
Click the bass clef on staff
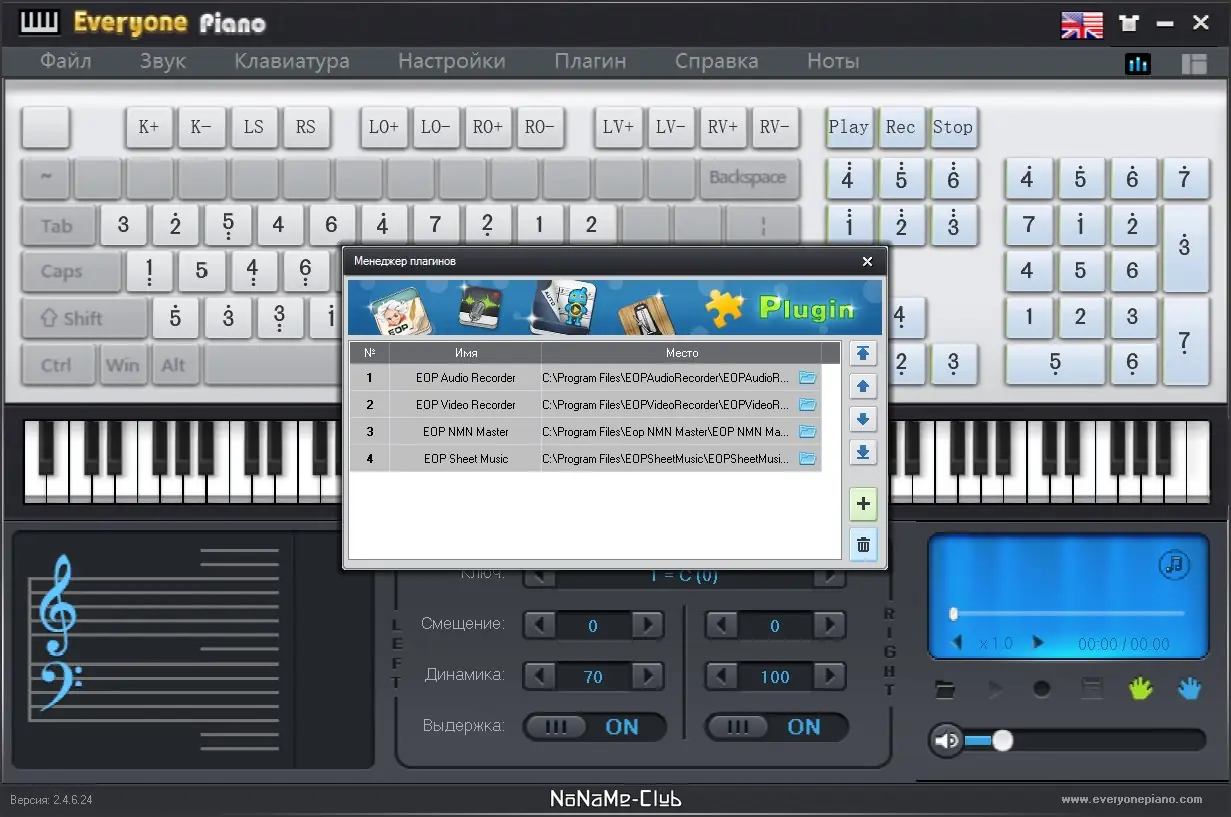pos(59,684)
